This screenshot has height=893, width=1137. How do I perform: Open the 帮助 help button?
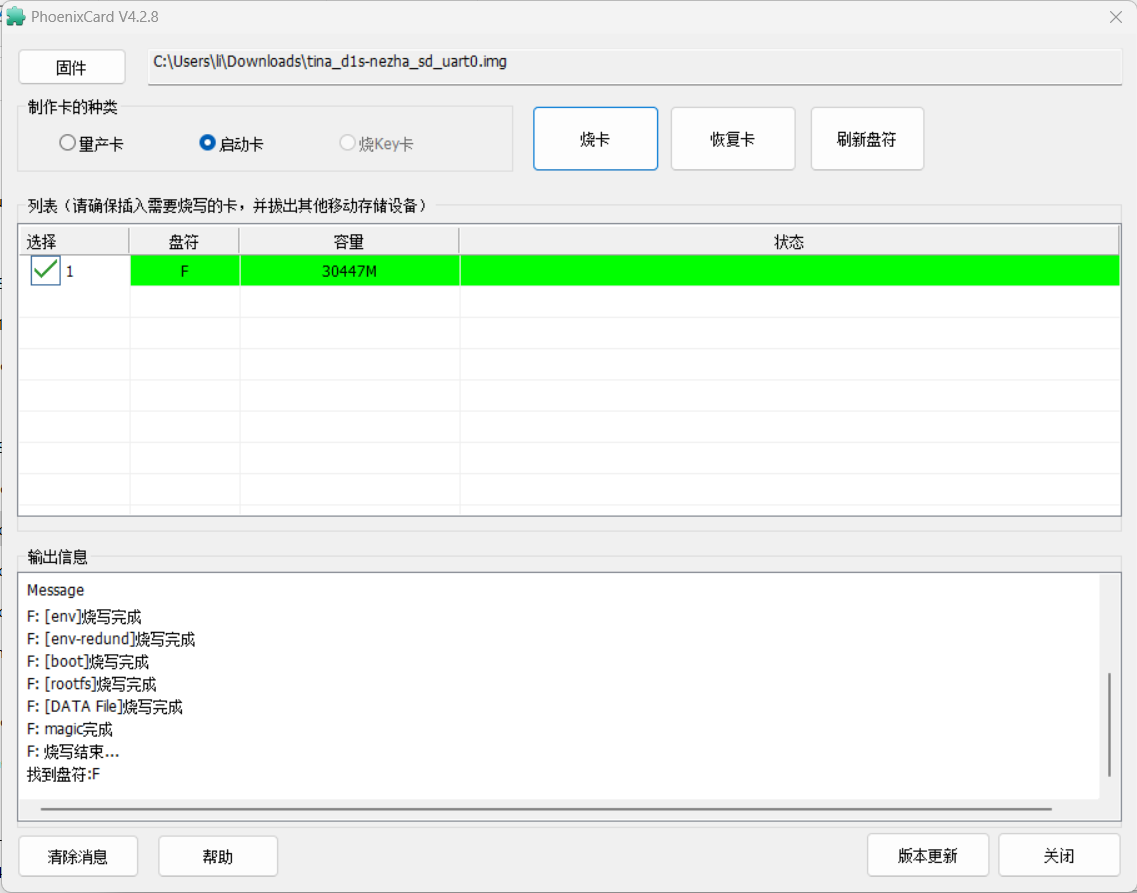tap(218, 856)
